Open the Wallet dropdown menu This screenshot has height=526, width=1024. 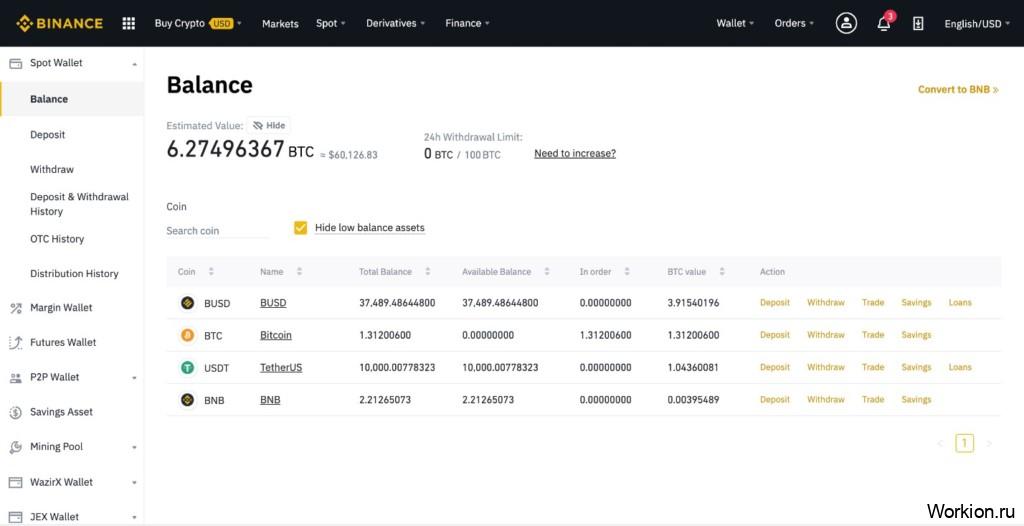(x=735, y=24)
